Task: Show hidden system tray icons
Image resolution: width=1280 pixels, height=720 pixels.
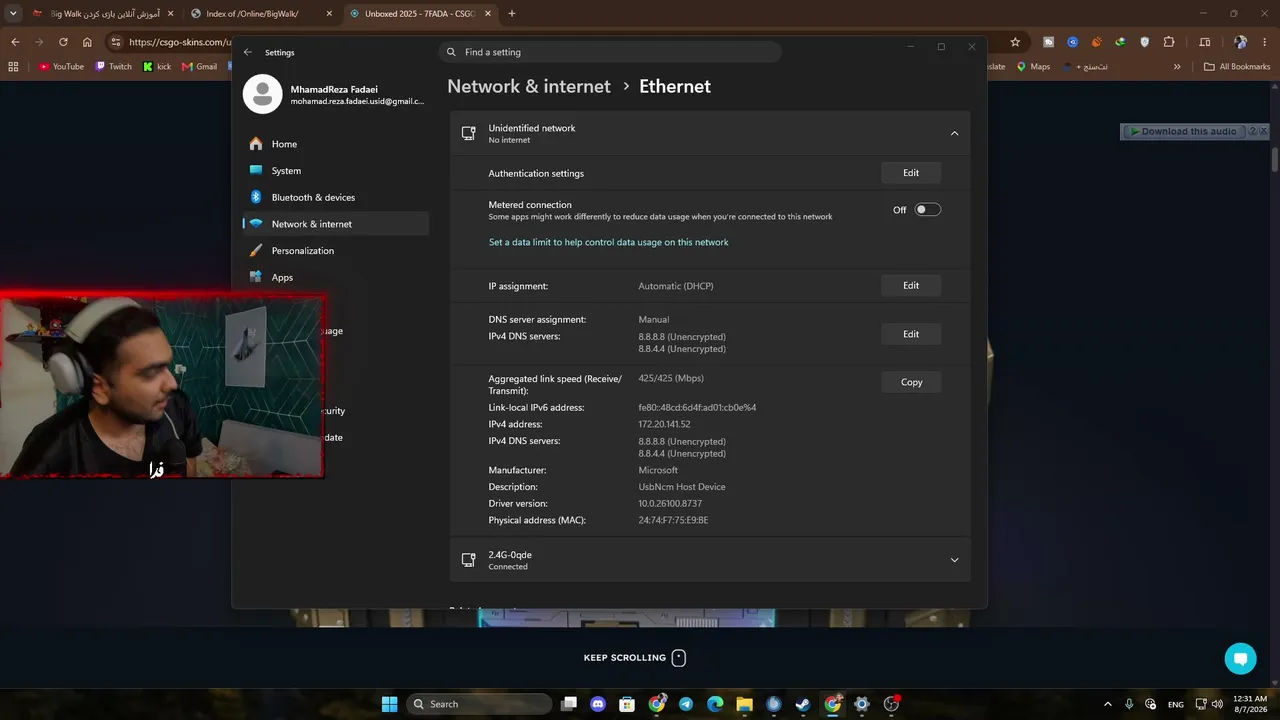Action: pyautogui.click(x=1107, y=704)
